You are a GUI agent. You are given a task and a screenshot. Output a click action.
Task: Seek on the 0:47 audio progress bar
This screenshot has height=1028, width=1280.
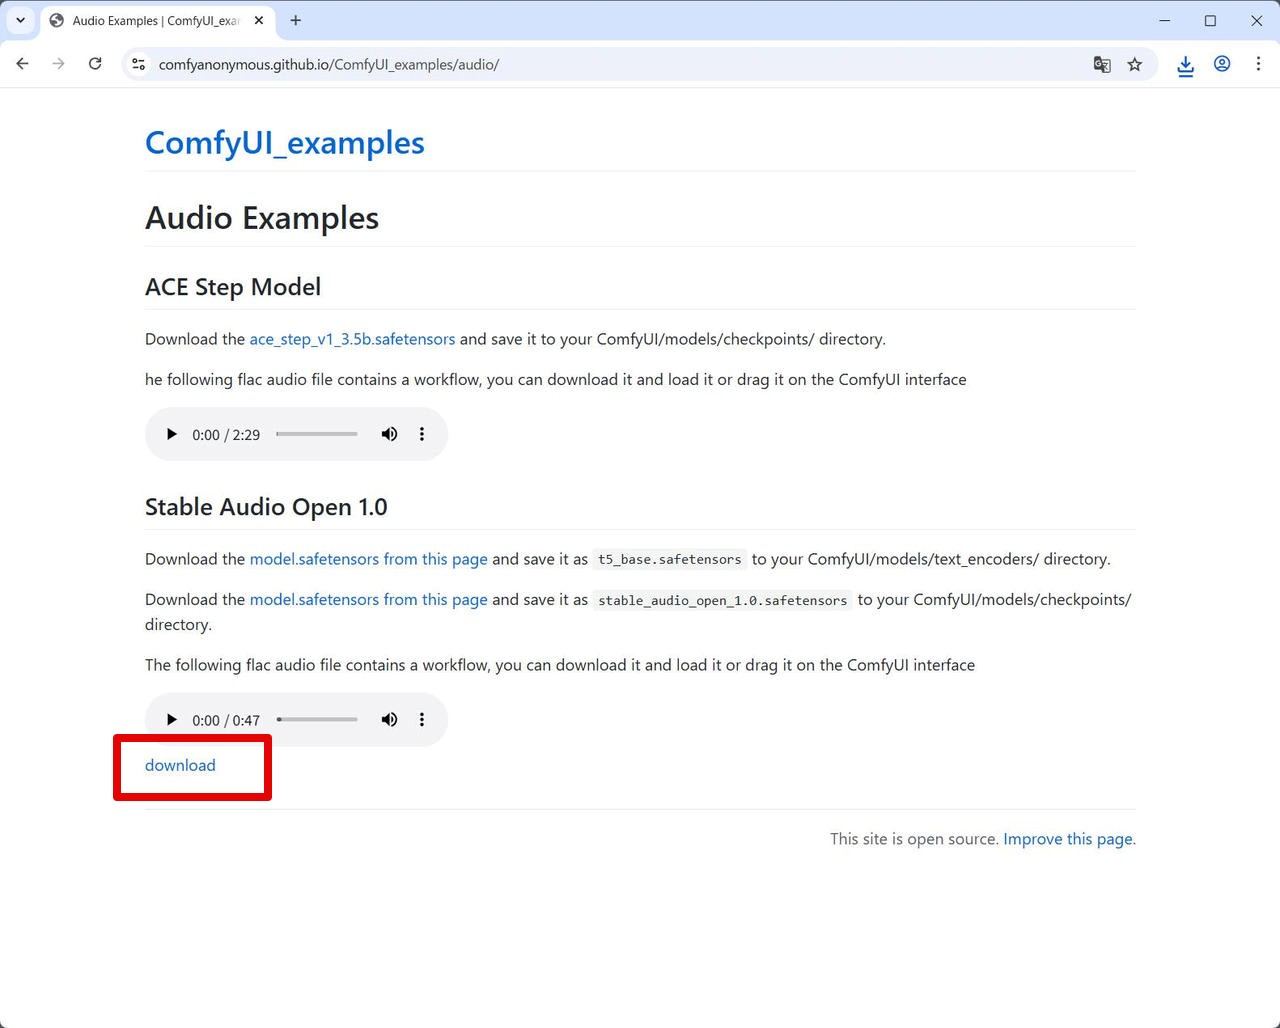[317, 720]
